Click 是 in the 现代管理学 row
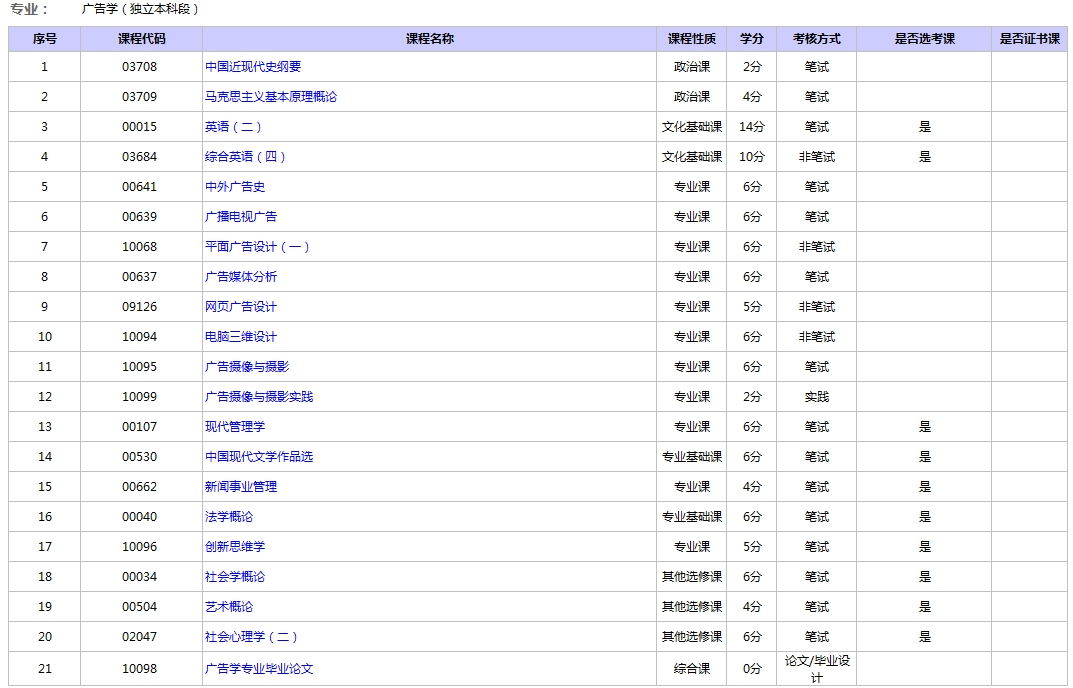Viewport: 1073px width, 688px height. pos(925,426)
